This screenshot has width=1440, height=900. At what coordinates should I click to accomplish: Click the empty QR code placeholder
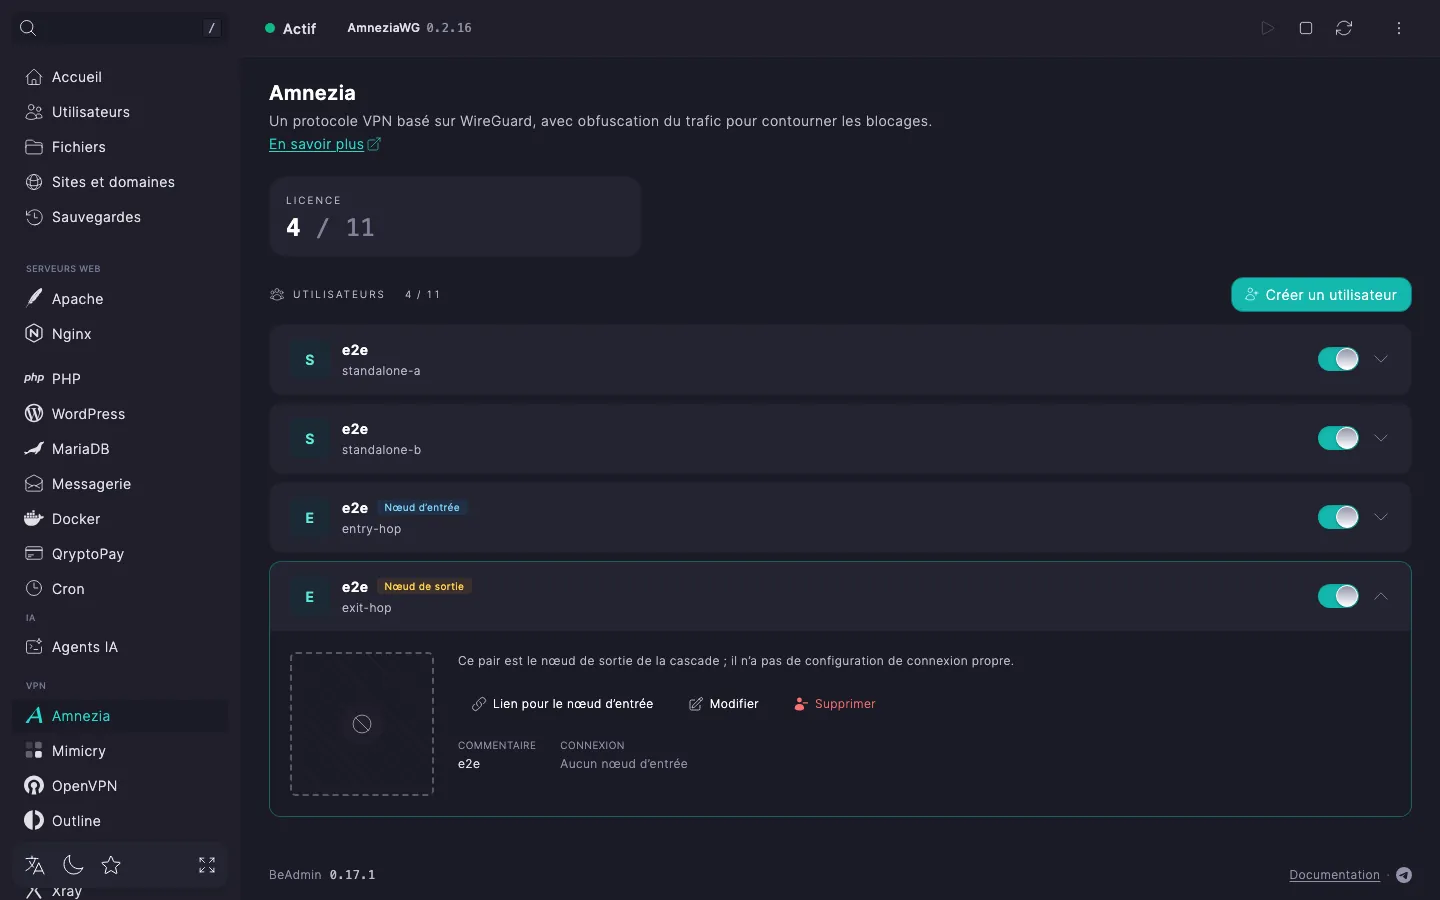pyautogui.click(x=362, y=724)
